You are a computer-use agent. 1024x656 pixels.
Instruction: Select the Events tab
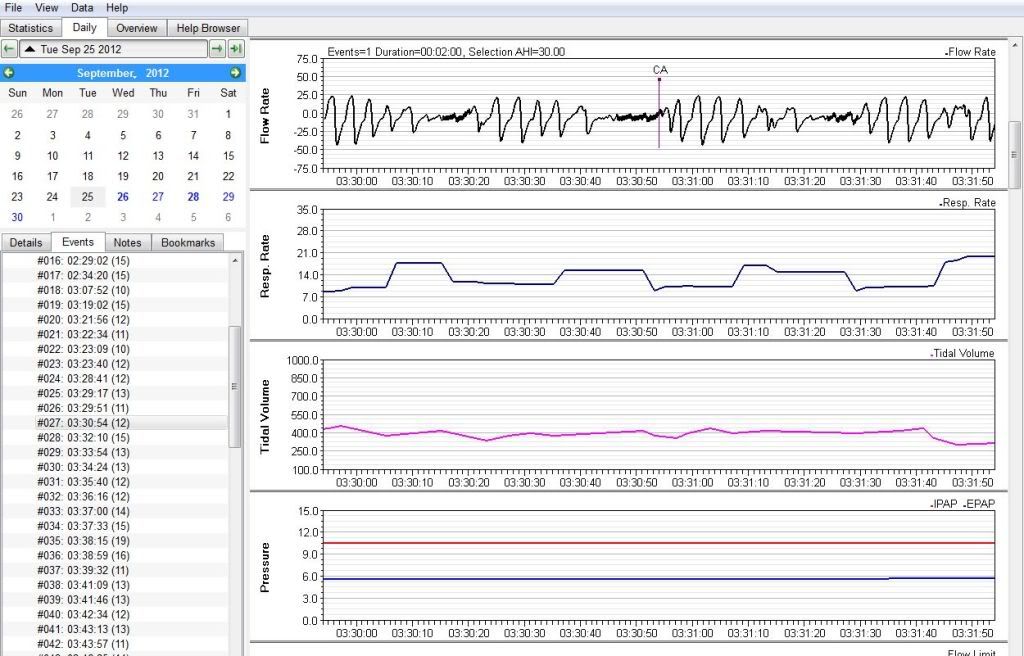[78, 242]
